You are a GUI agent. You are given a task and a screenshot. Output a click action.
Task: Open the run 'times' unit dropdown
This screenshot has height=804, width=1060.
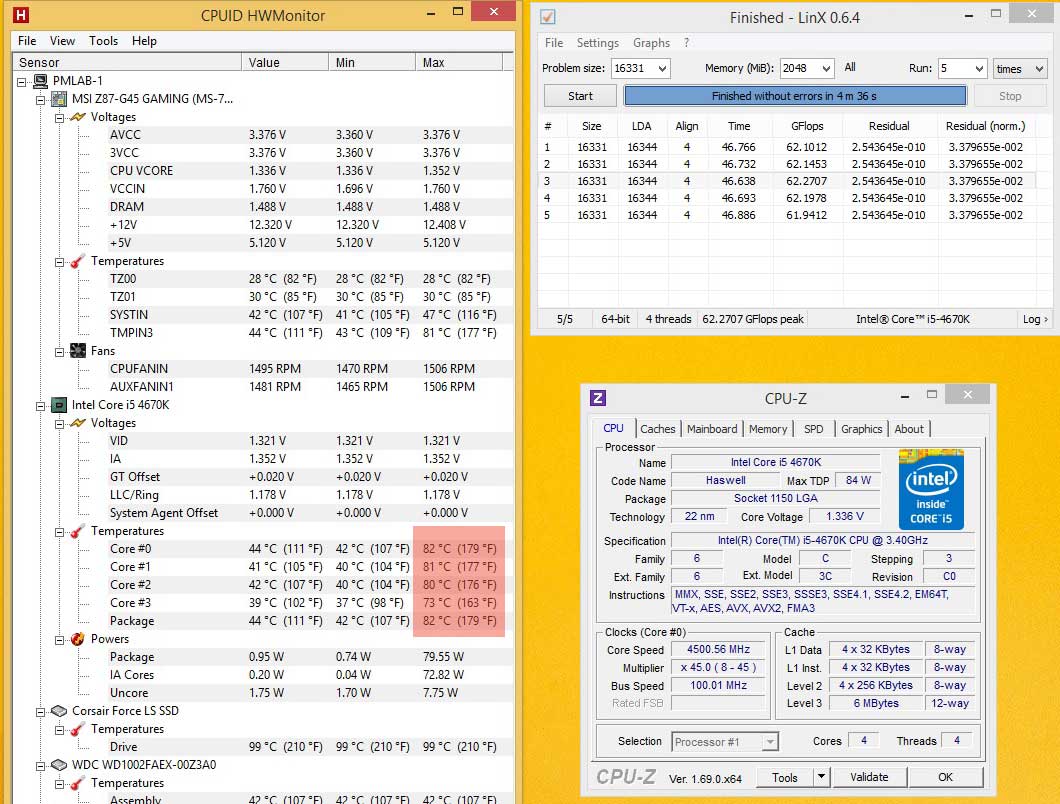tap(1037, 69)
